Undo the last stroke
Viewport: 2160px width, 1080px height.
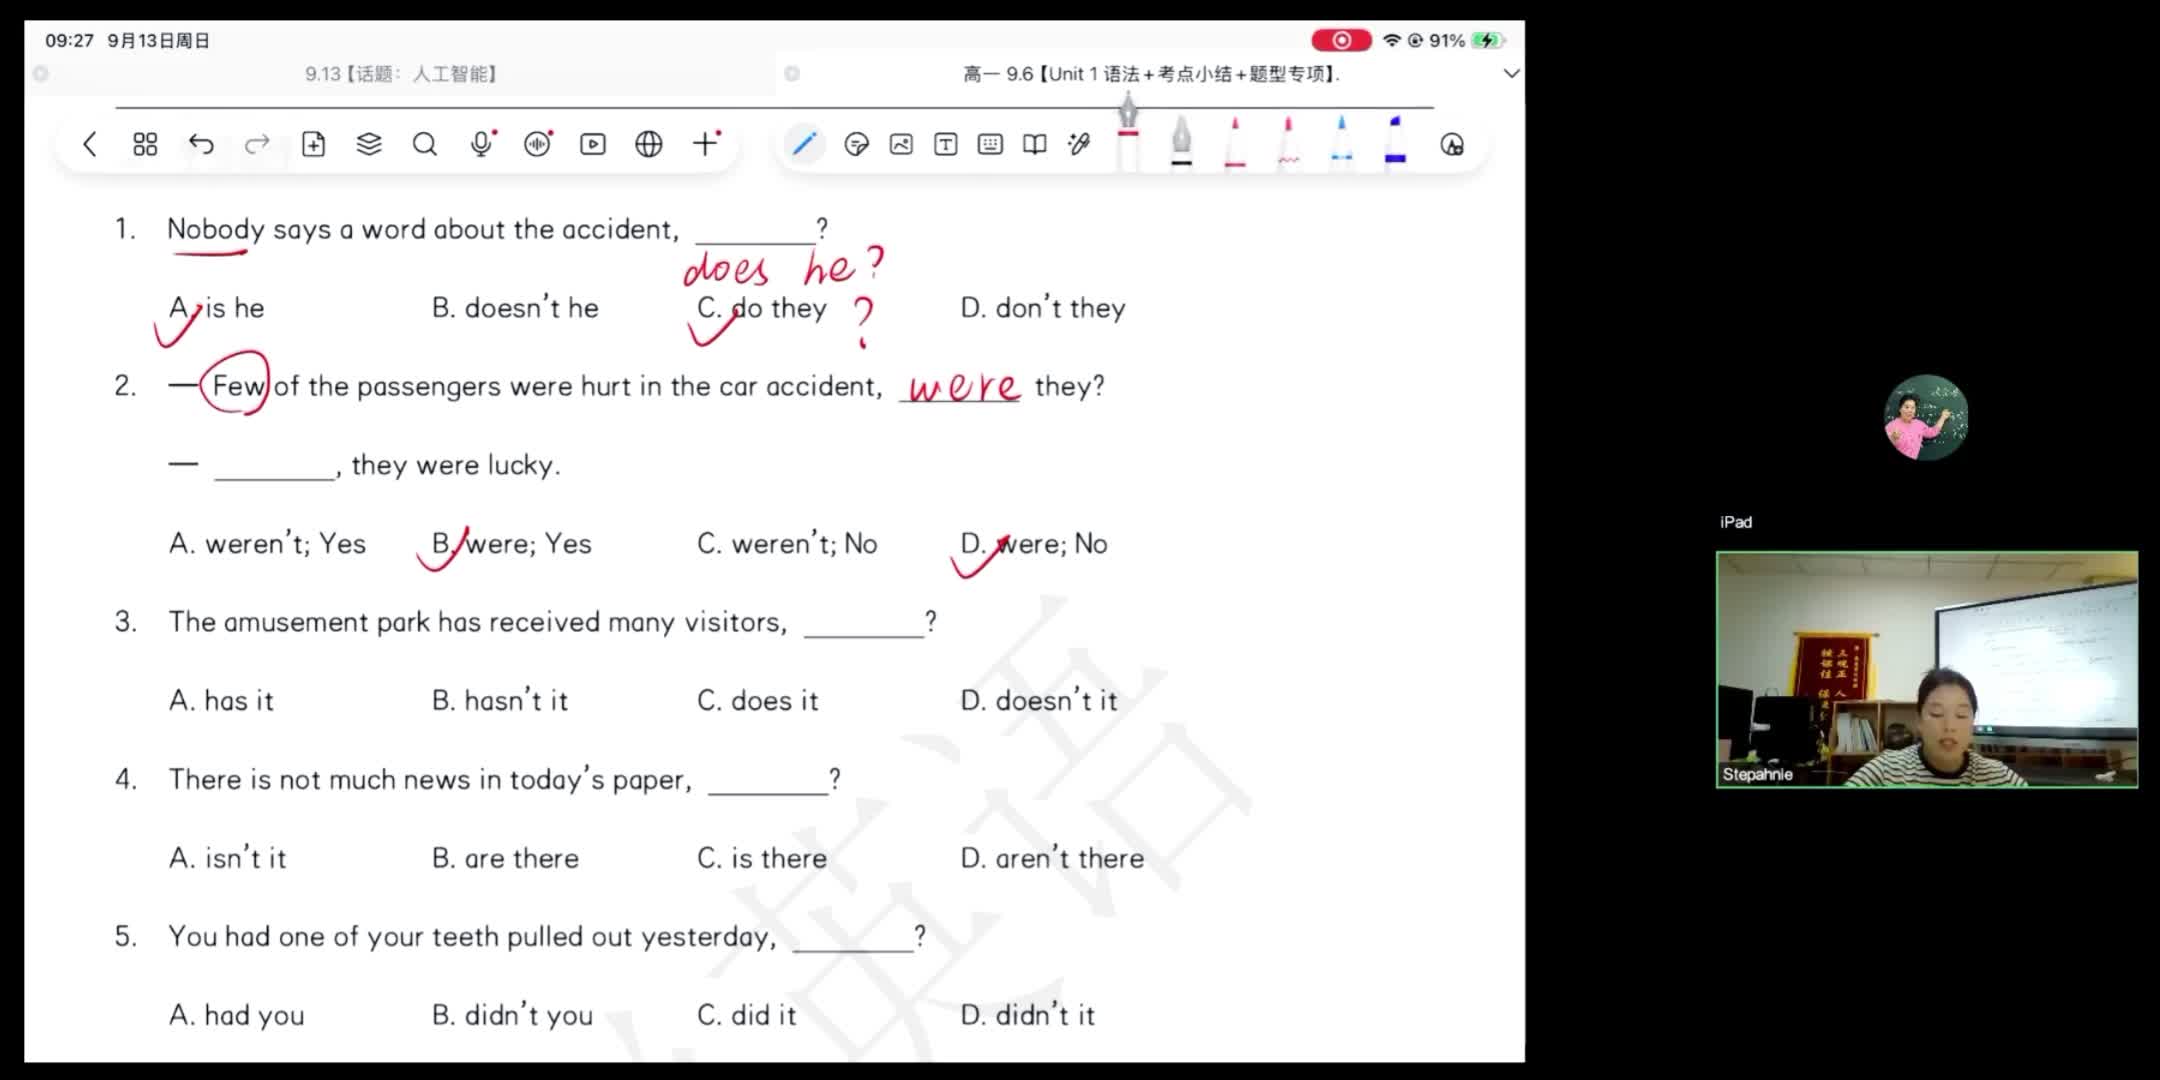[201, 144]
